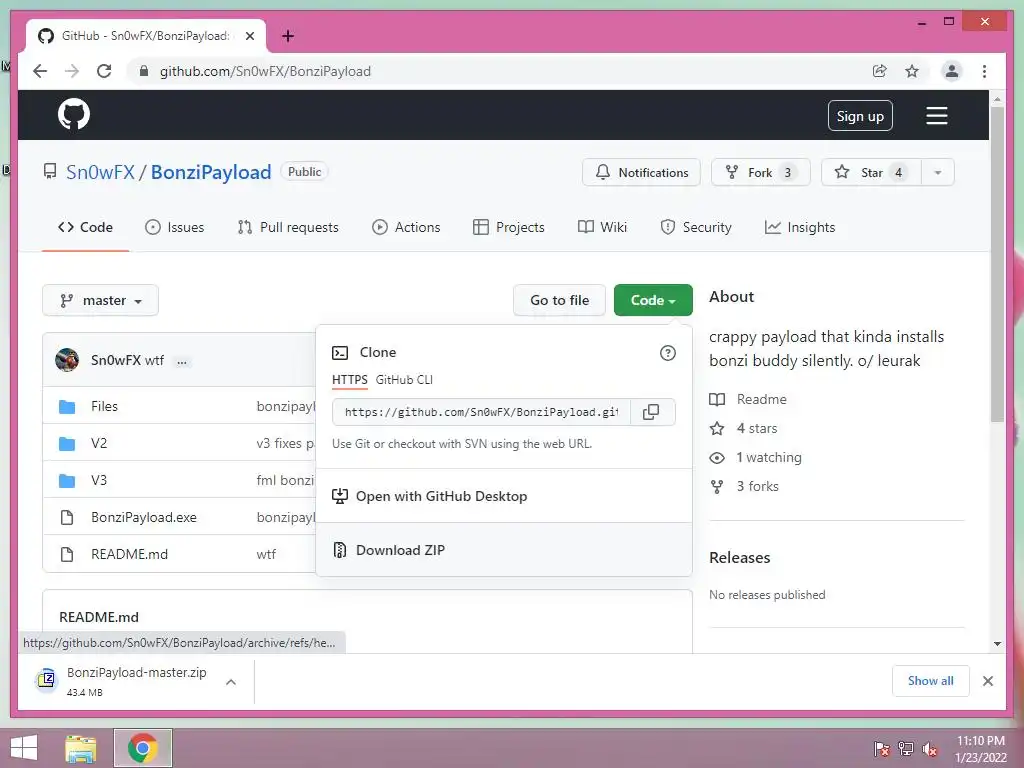Open the Windows Start button
The height and width of the screenshot is (768, 1024).
24,748
